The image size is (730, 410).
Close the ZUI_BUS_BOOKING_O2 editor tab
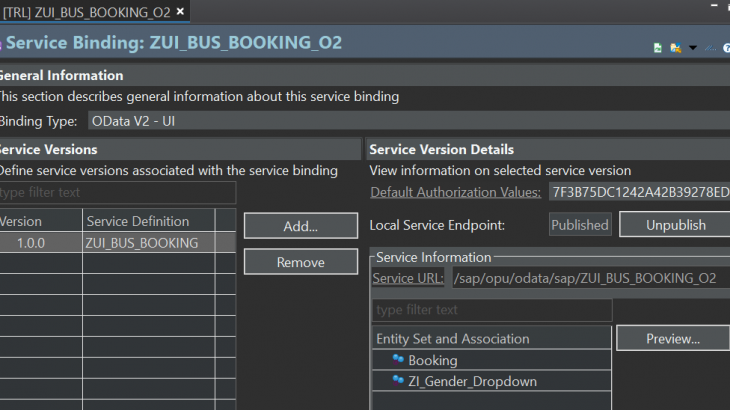[x=180, y=11]
